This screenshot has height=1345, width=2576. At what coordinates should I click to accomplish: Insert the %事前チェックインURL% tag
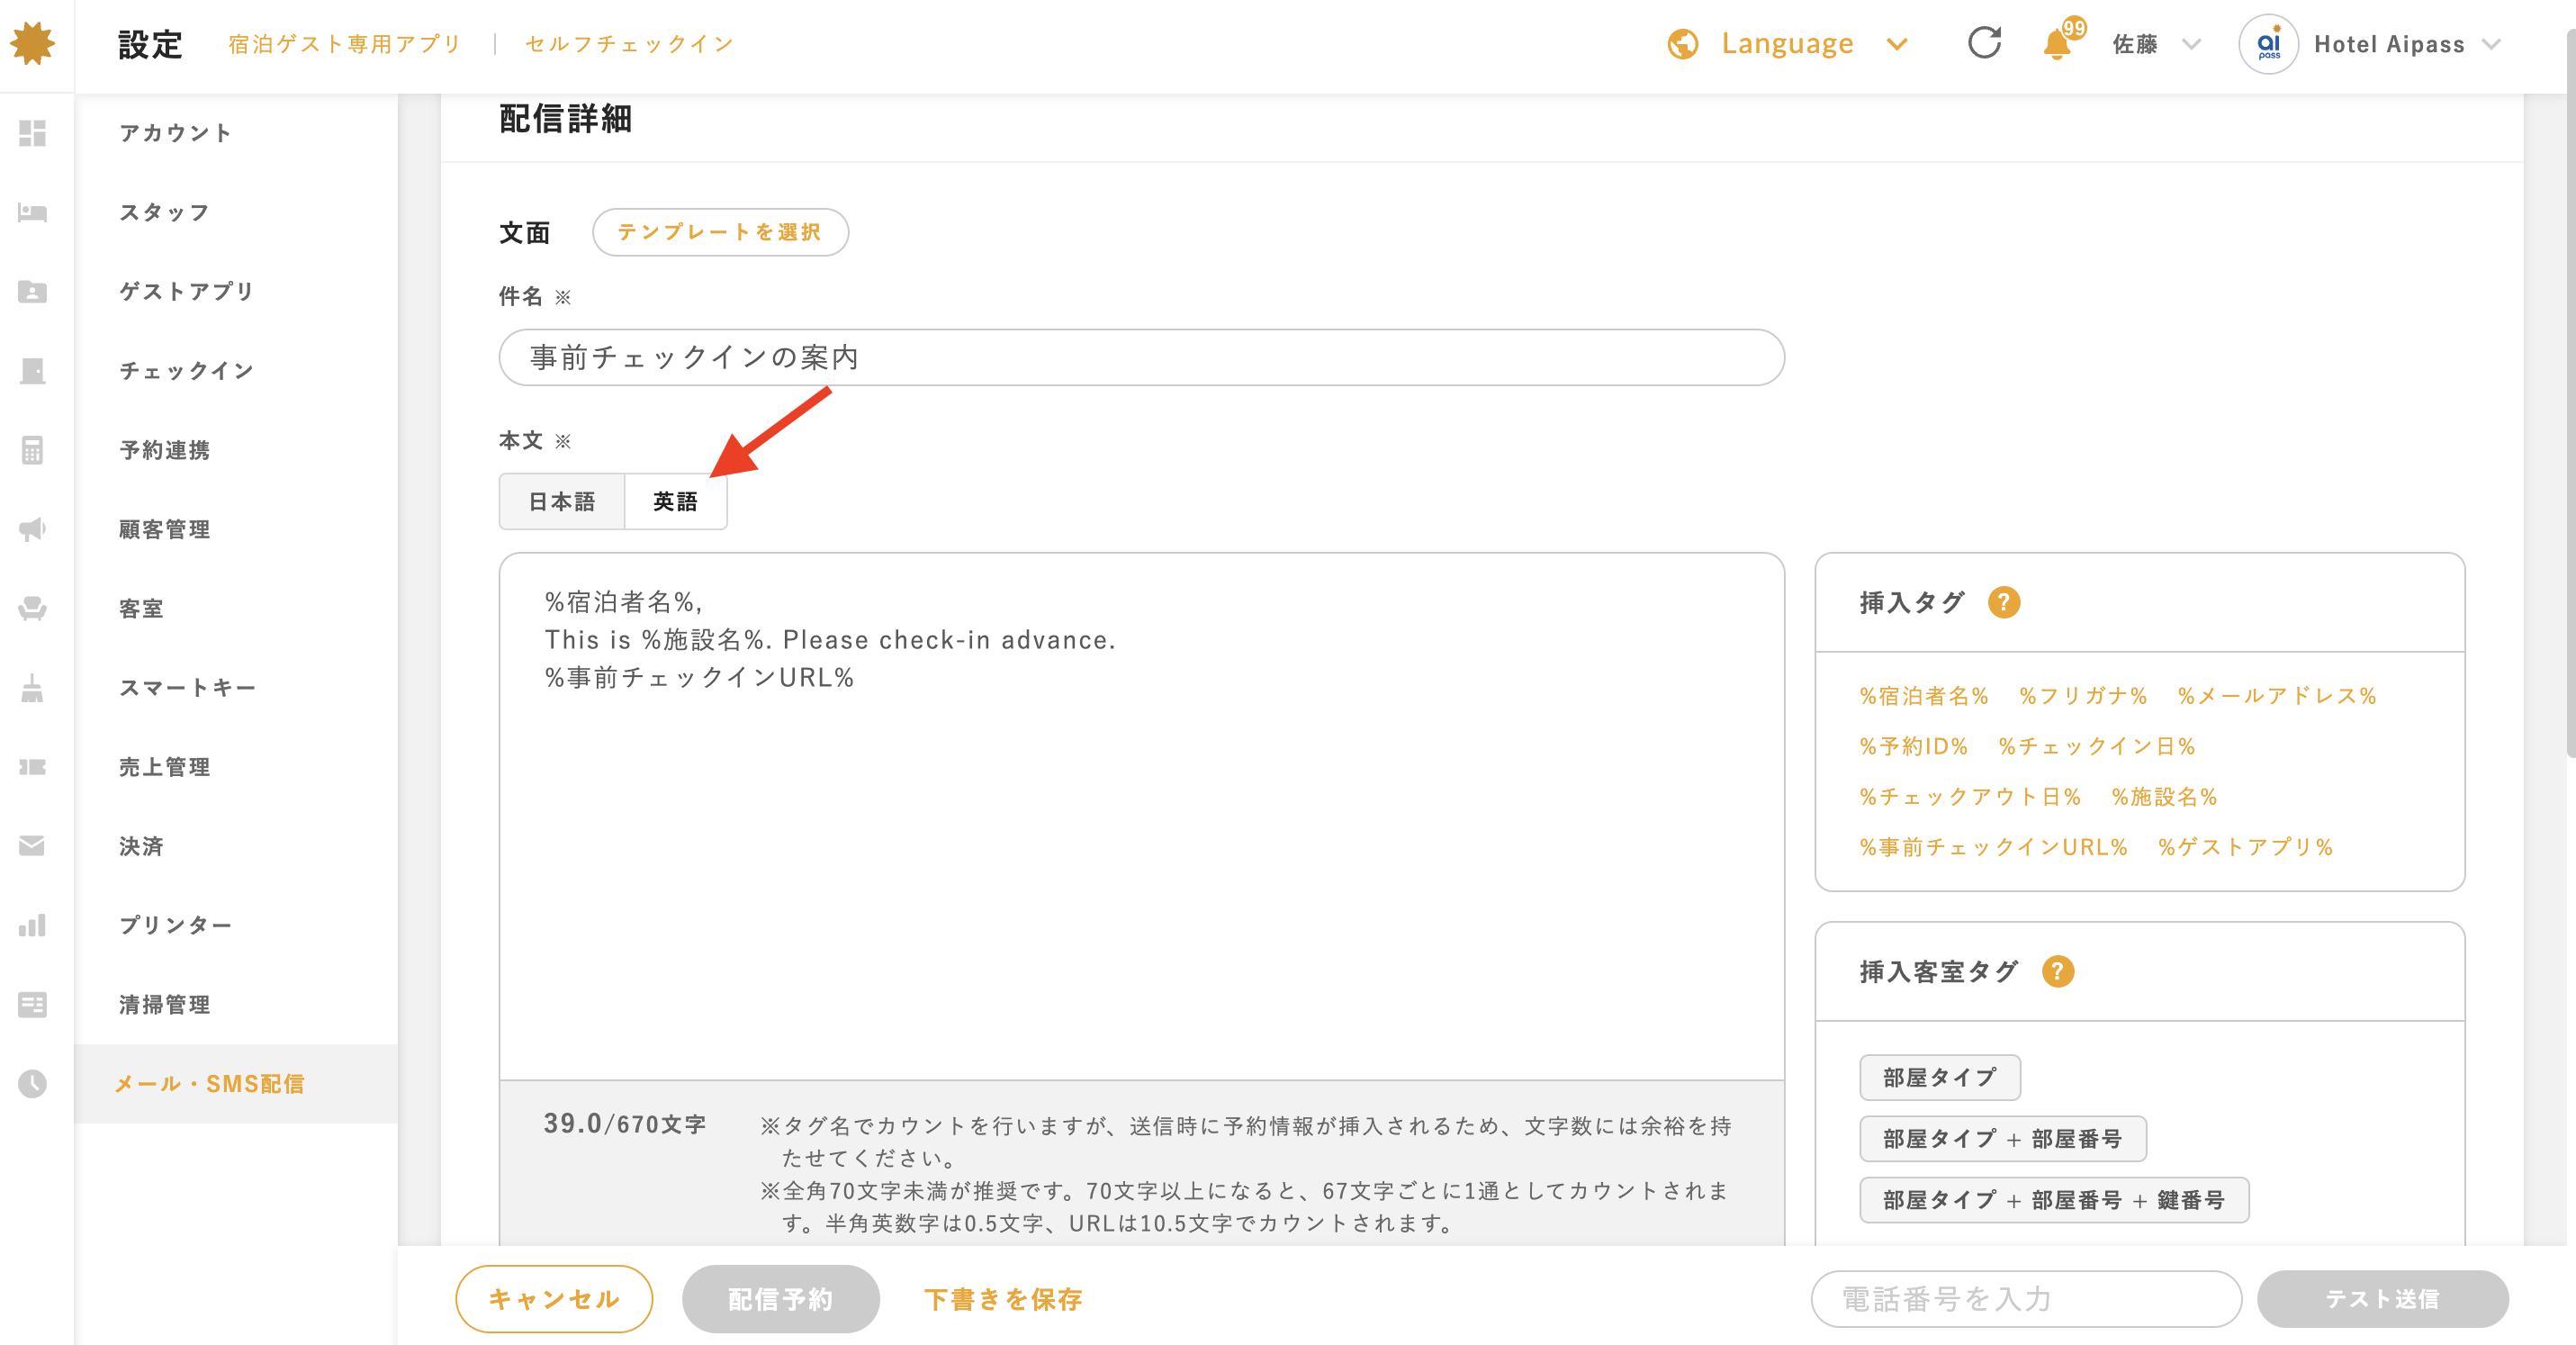tap(1994, 846)
